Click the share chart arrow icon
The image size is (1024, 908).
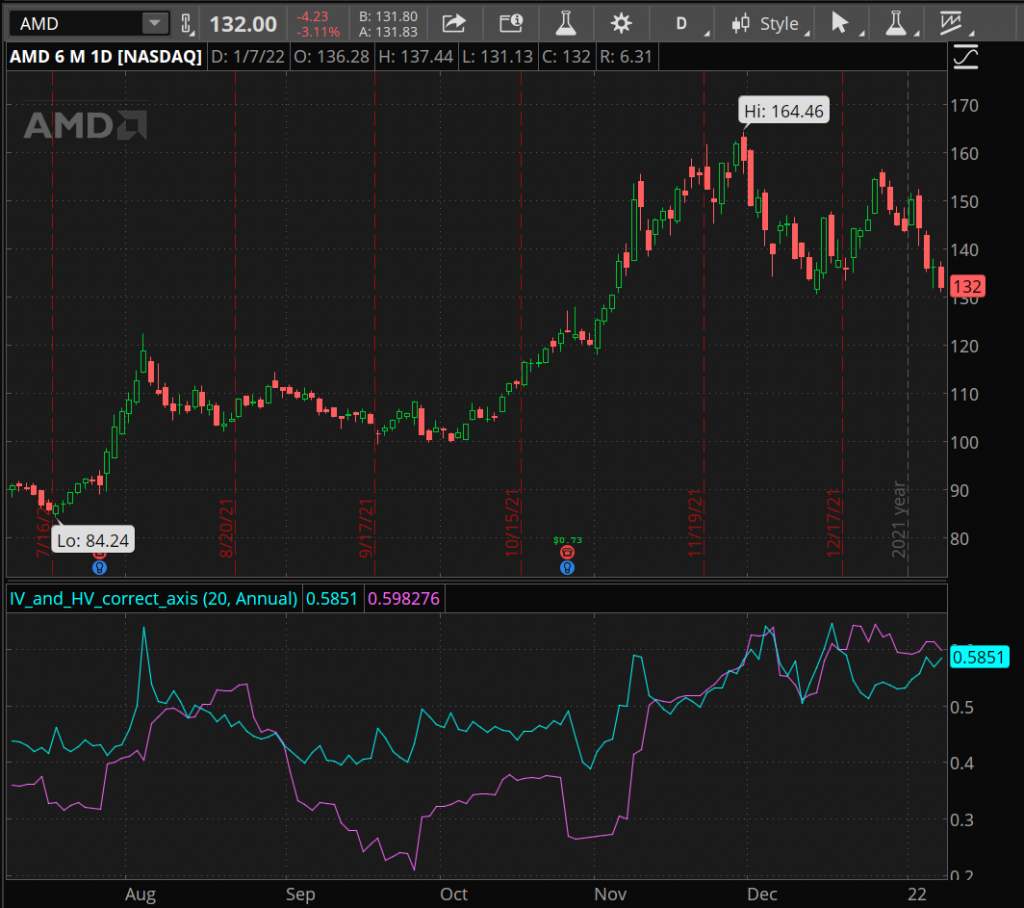point(454,24)
